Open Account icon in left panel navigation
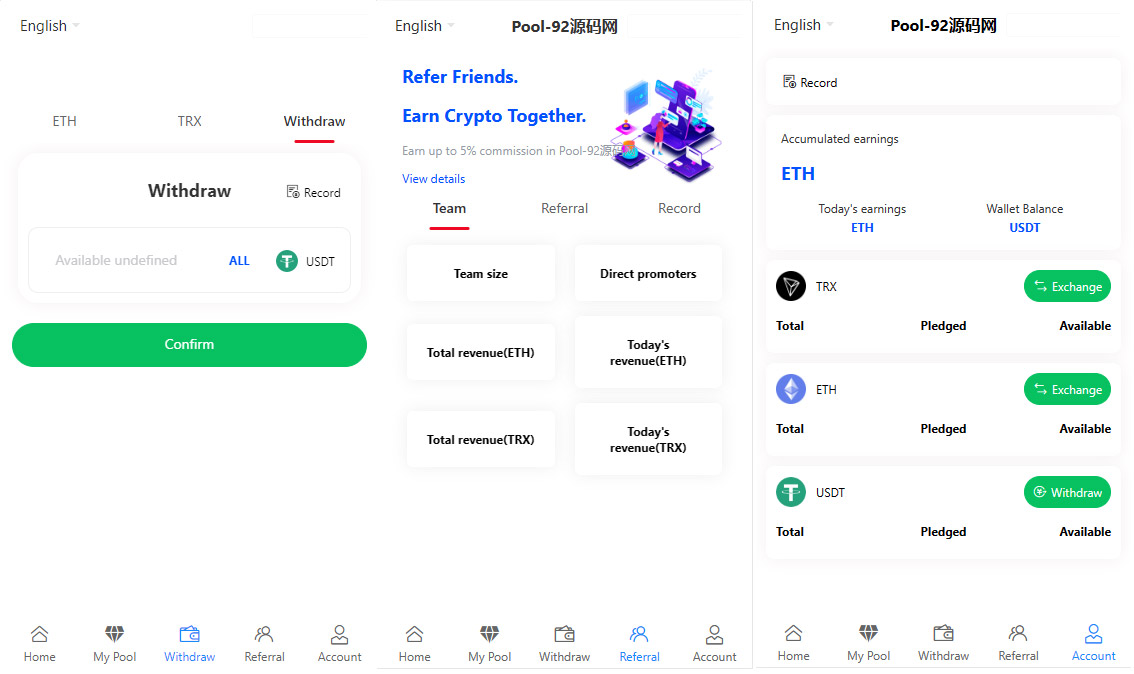This screenshot has height=674, width=1134. click(x=339, y=634)
